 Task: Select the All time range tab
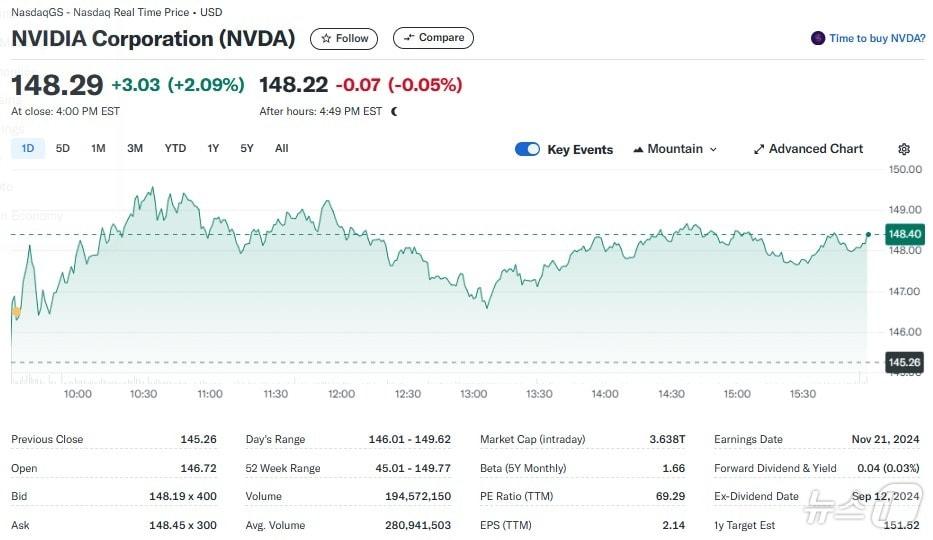282,148
